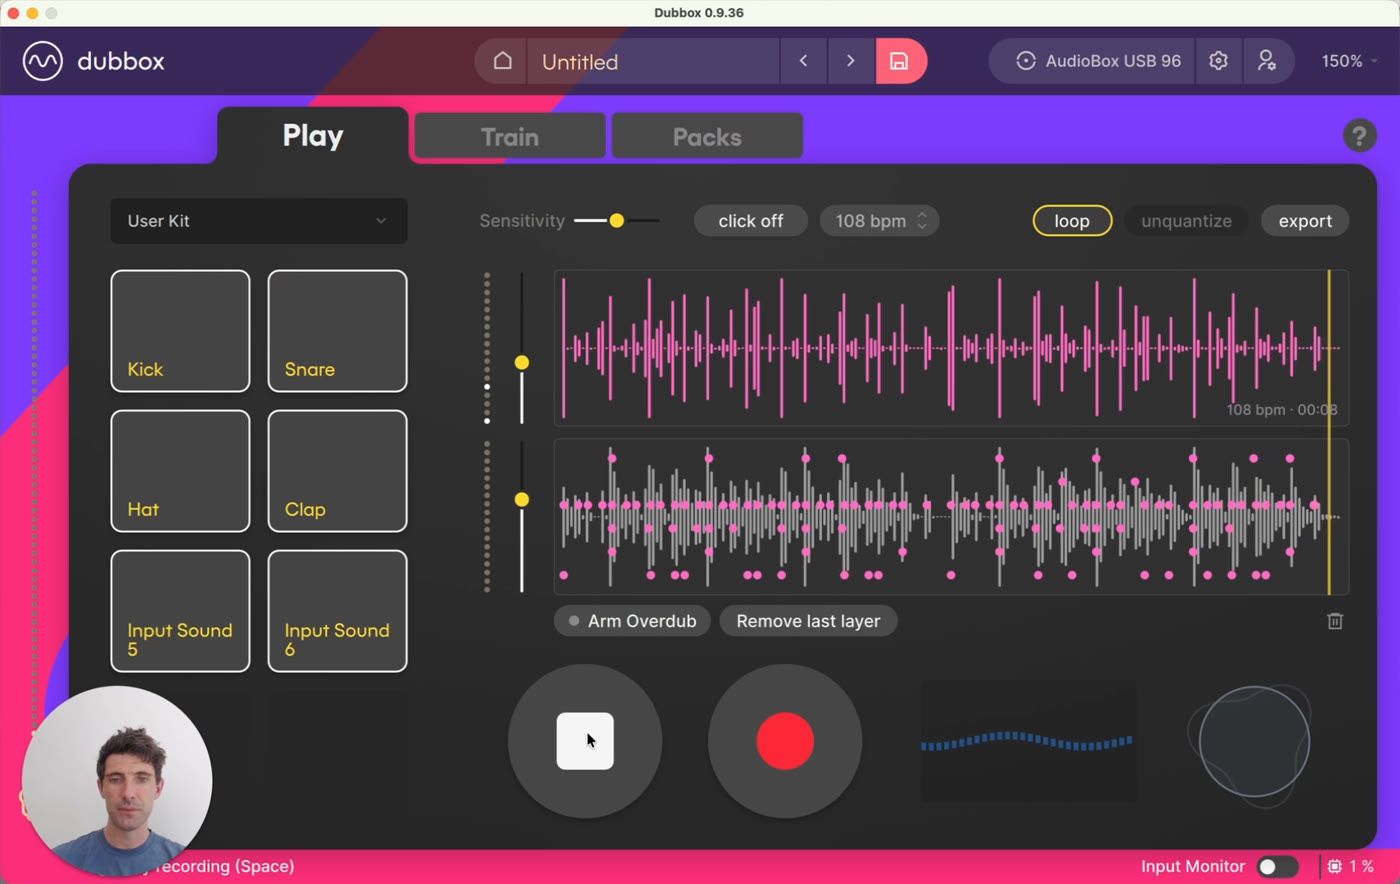The image size is (1400, 884).
Task: Stop playback with the square button
Action: 585,741
